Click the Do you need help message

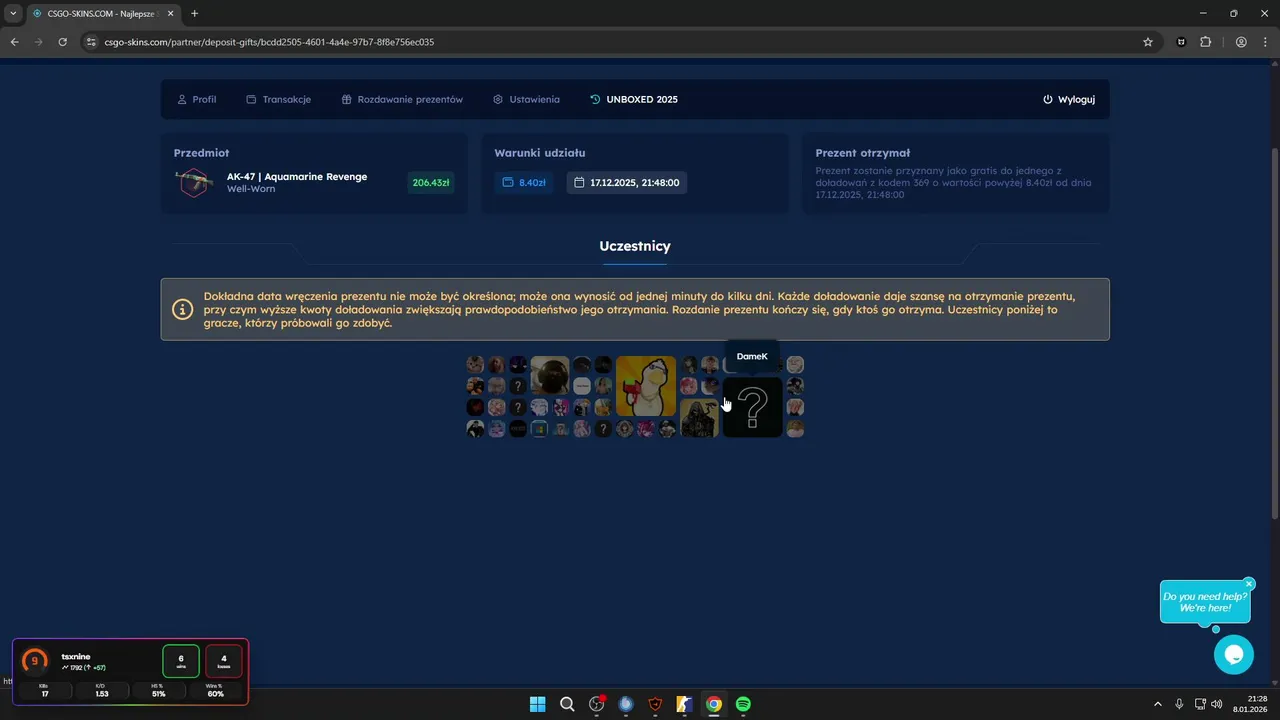(x=1205, y=602)
